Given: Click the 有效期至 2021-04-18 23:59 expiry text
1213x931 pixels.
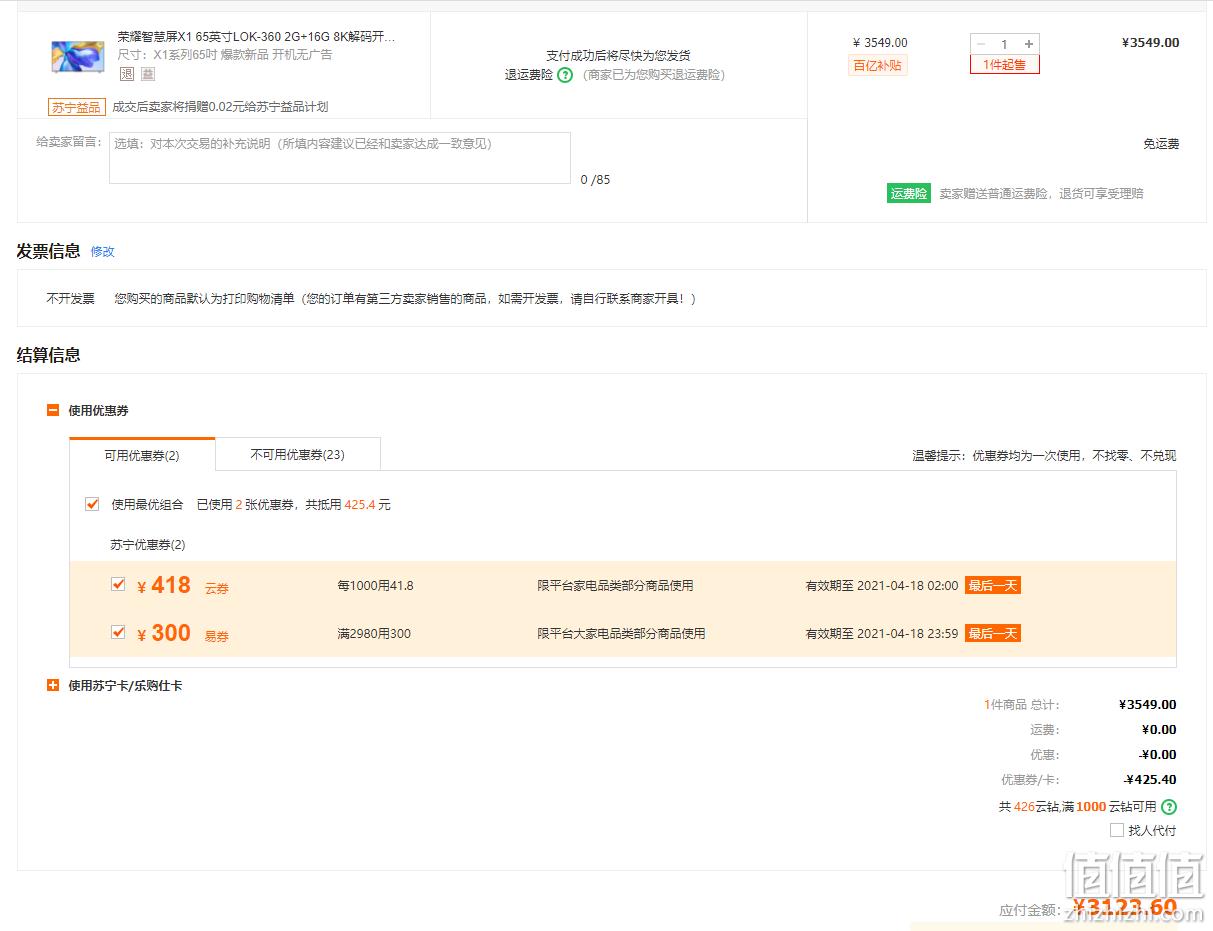Looking at the screenshot, I should (x=882, y=634).
